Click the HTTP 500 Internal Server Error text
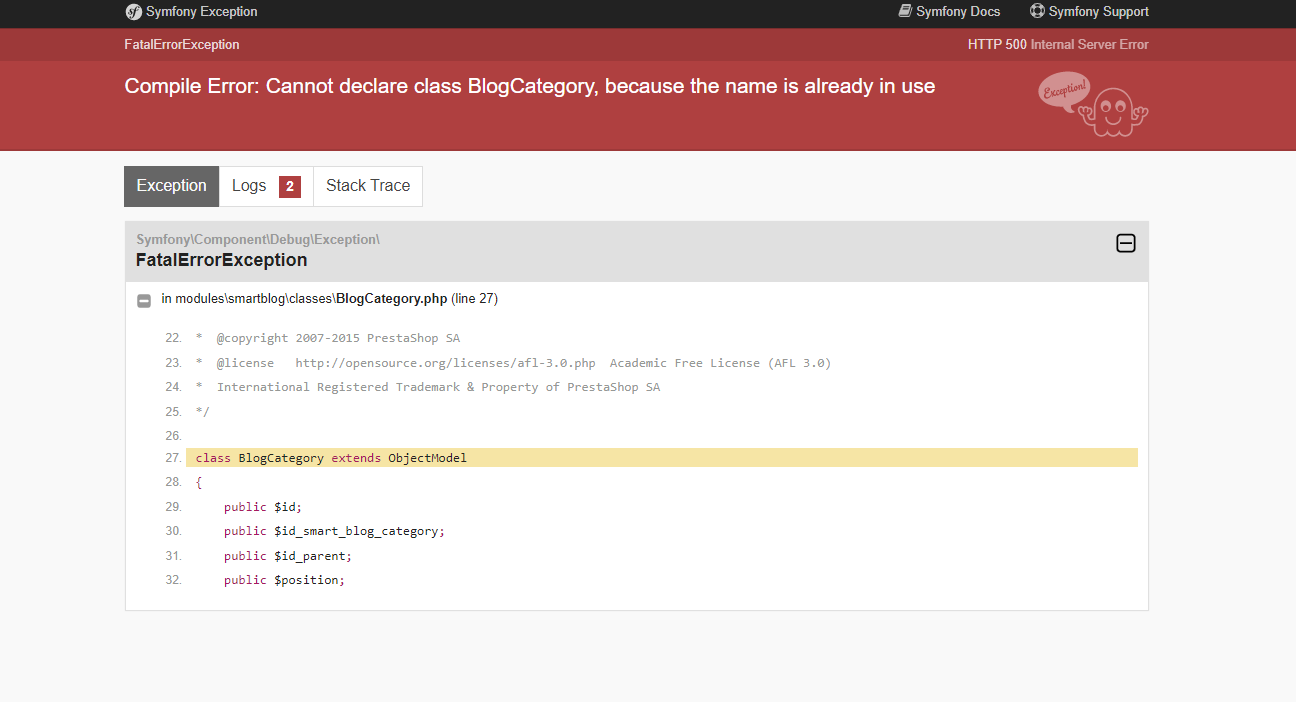 1058,45
